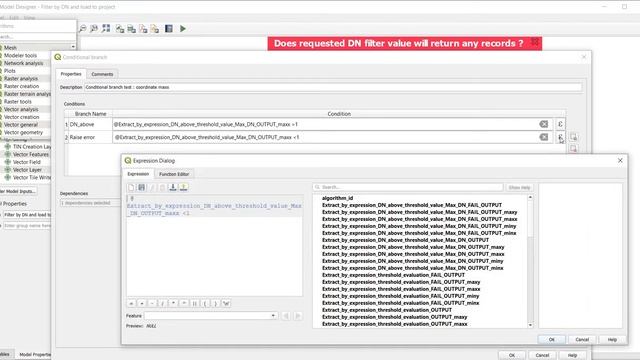Click the branch Description text field

tap(333, 87)
